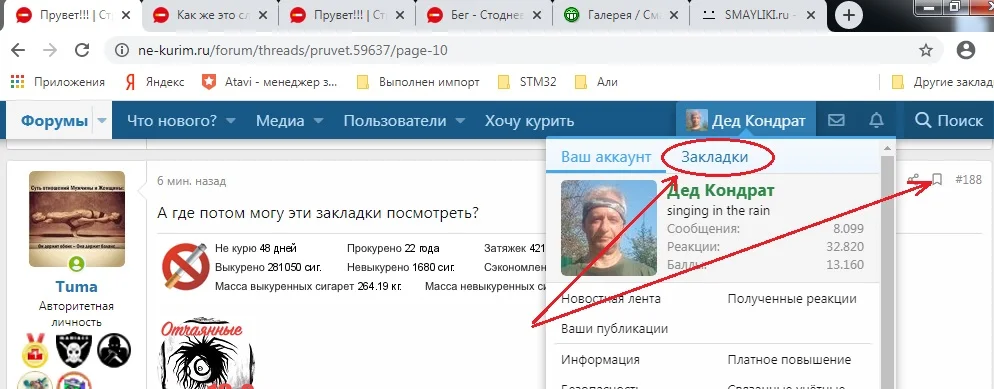Open the Ваши публикации link

click(615, 329)
